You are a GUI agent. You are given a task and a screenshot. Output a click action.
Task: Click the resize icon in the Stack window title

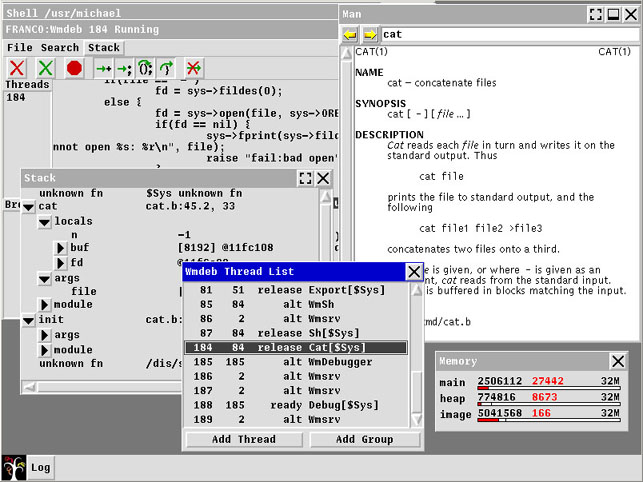(305, 178)
